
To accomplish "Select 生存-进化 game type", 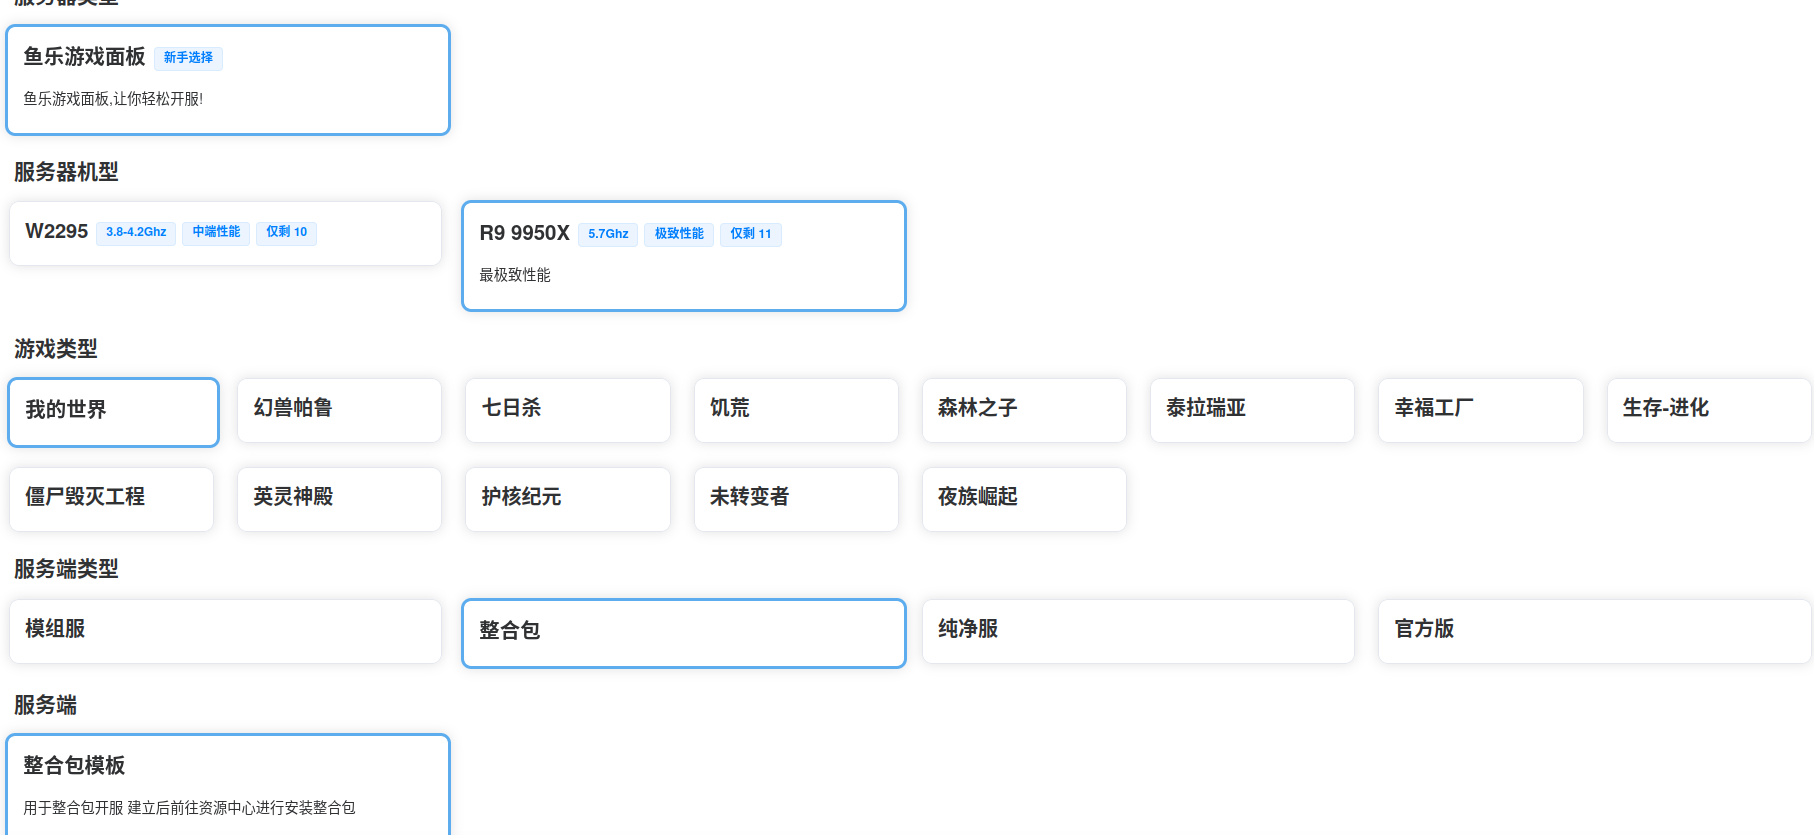I will (1709, 410).
